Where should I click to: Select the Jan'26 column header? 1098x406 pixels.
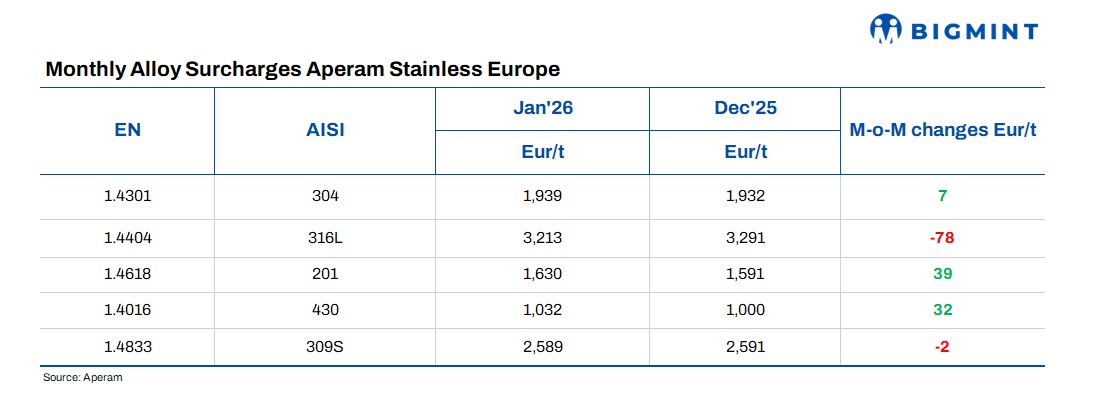point(542,108)
